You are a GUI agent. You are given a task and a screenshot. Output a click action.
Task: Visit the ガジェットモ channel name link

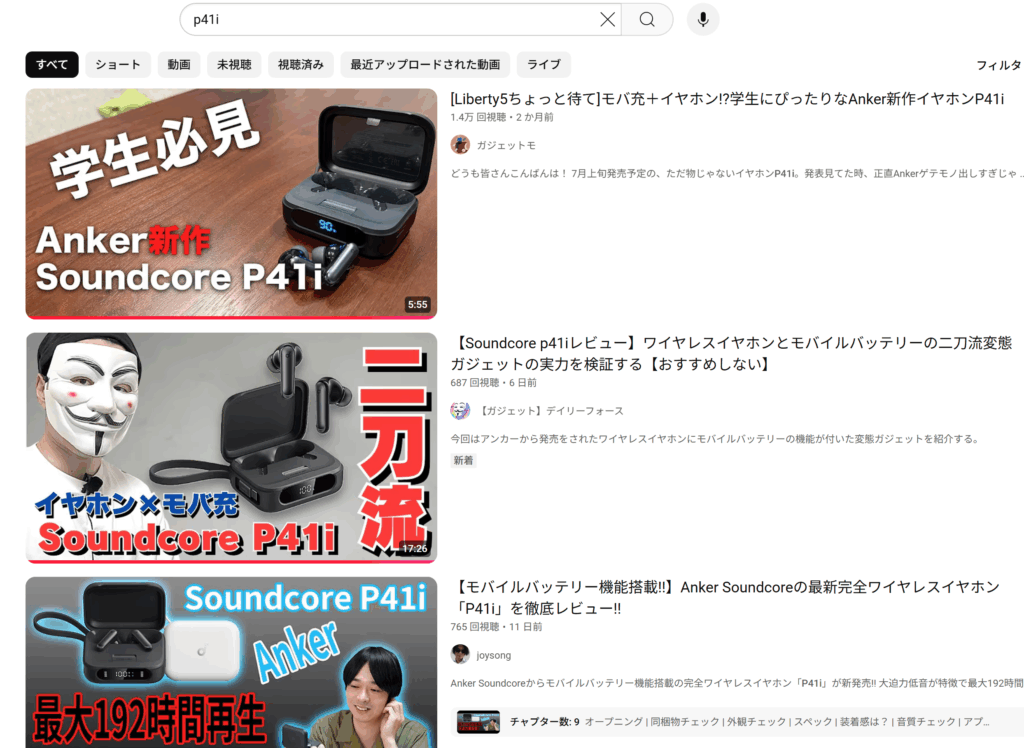pos(506,145)
